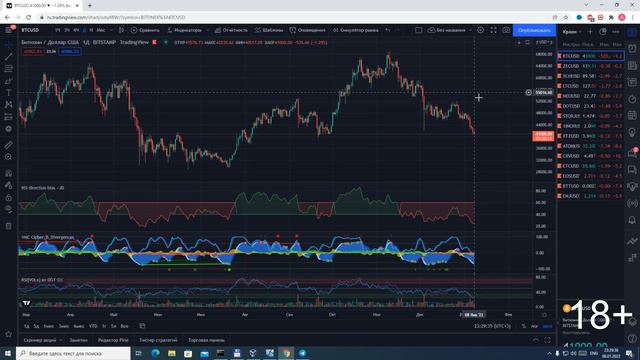Toggle лог logarithmic scale
The image size is (640, 360).
(x=534, y=326)
